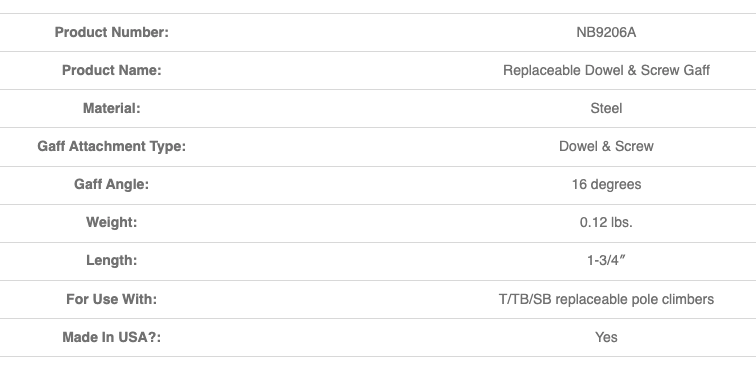Select the For Use With label
This screenshot has height=369, width=756.
coord(111,299)
